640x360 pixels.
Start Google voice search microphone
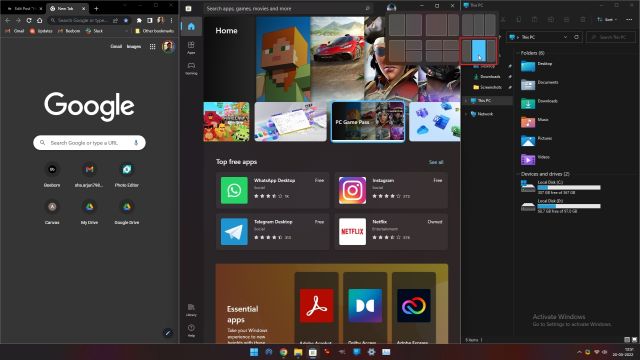[136, 142]
